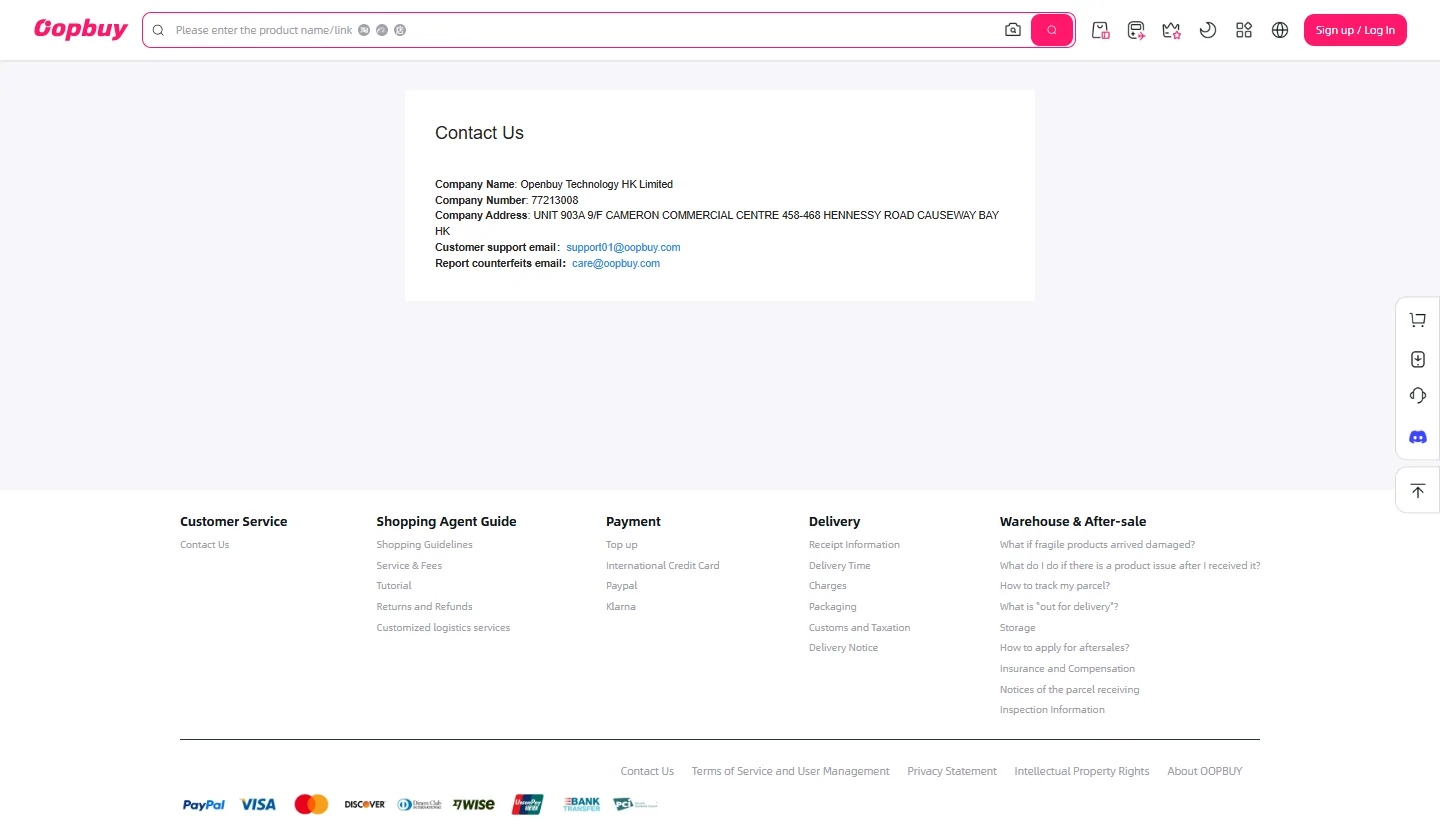Screen dimensions: 1440x835
Task: Open Privacy Statement footer link
Action: pyautogui.click(x=952, y=771)
